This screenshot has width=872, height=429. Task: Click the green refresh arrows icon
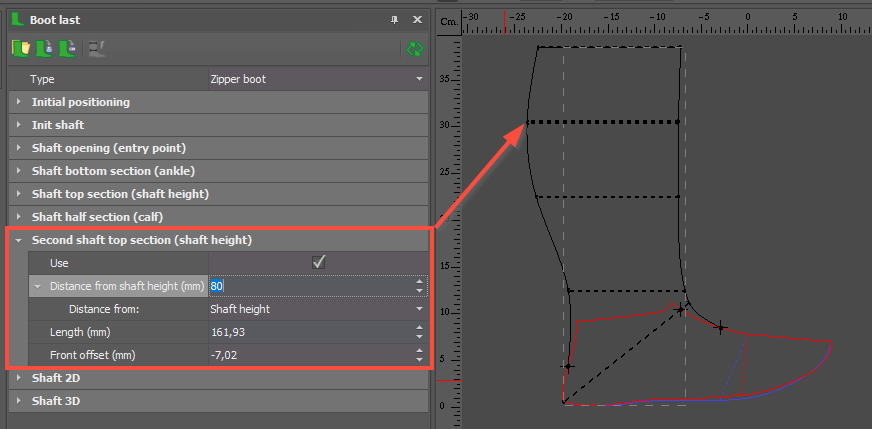click(x=412, y=48)
